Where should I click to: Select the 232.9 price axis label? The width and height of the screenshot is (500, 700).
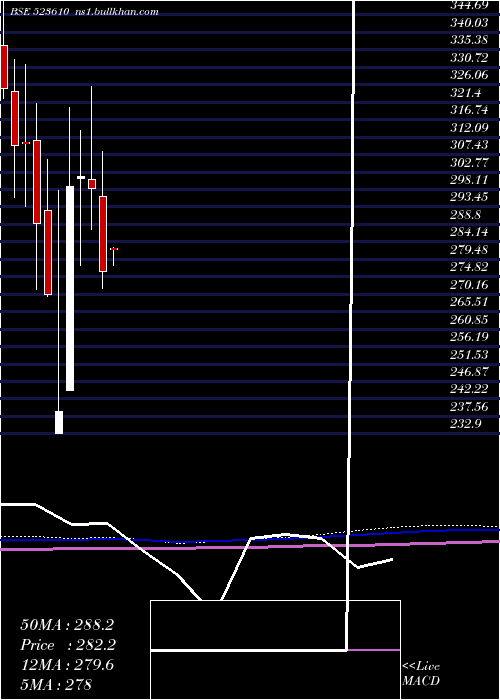[465, 424]
